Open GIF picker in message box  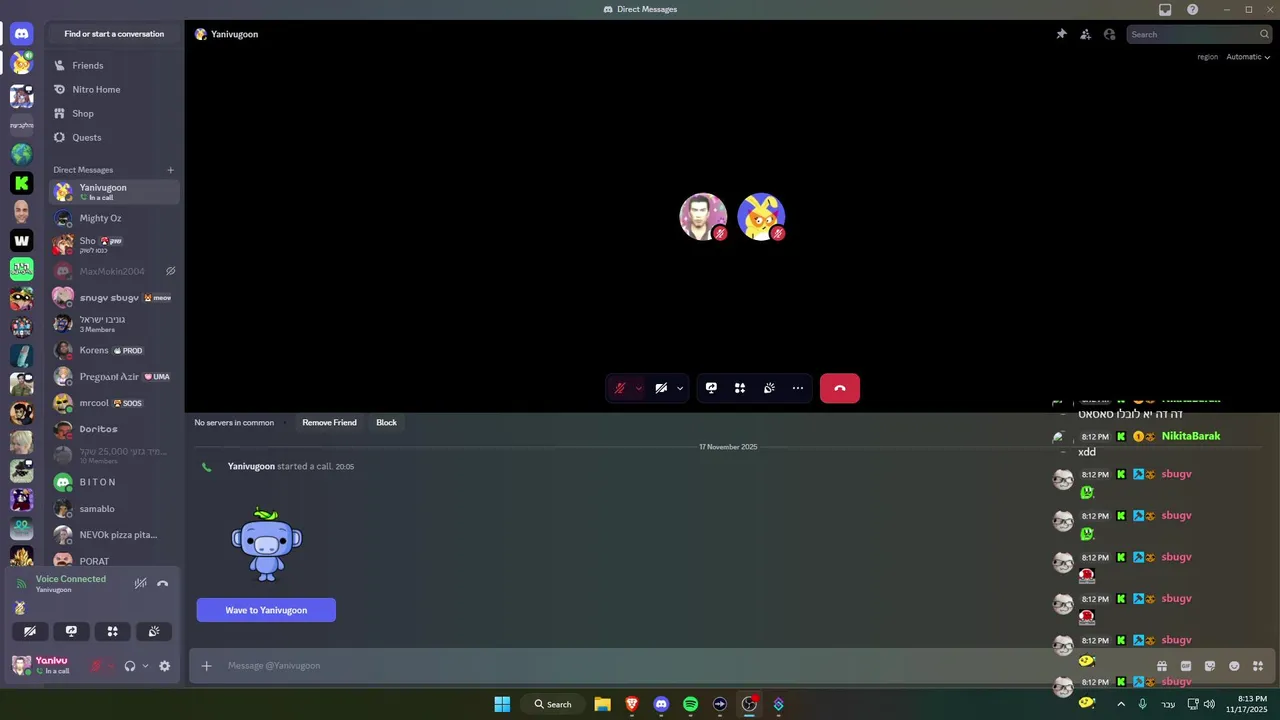pyautogui.click(x=1186, y=666)
